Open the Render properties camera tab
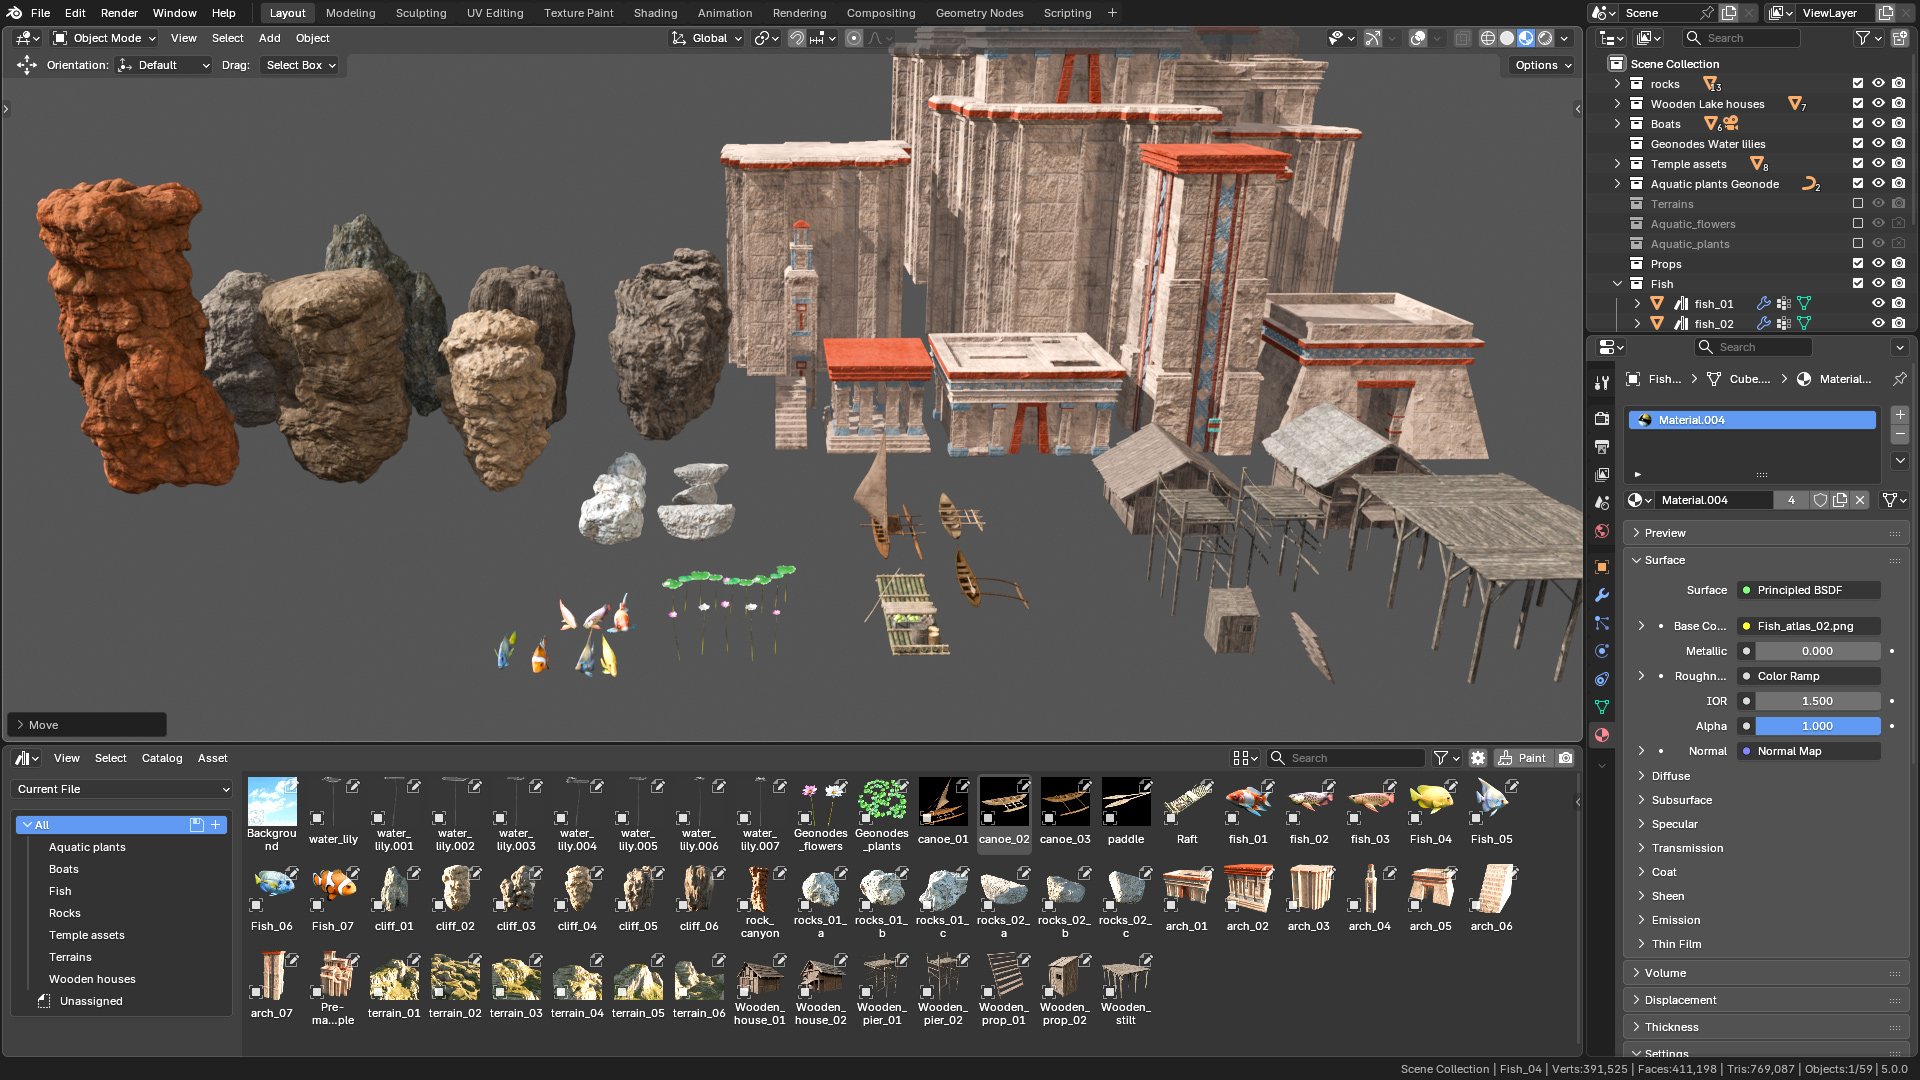The width and height of the screenshot is (1920, 1080). (x=1602, y=419)
